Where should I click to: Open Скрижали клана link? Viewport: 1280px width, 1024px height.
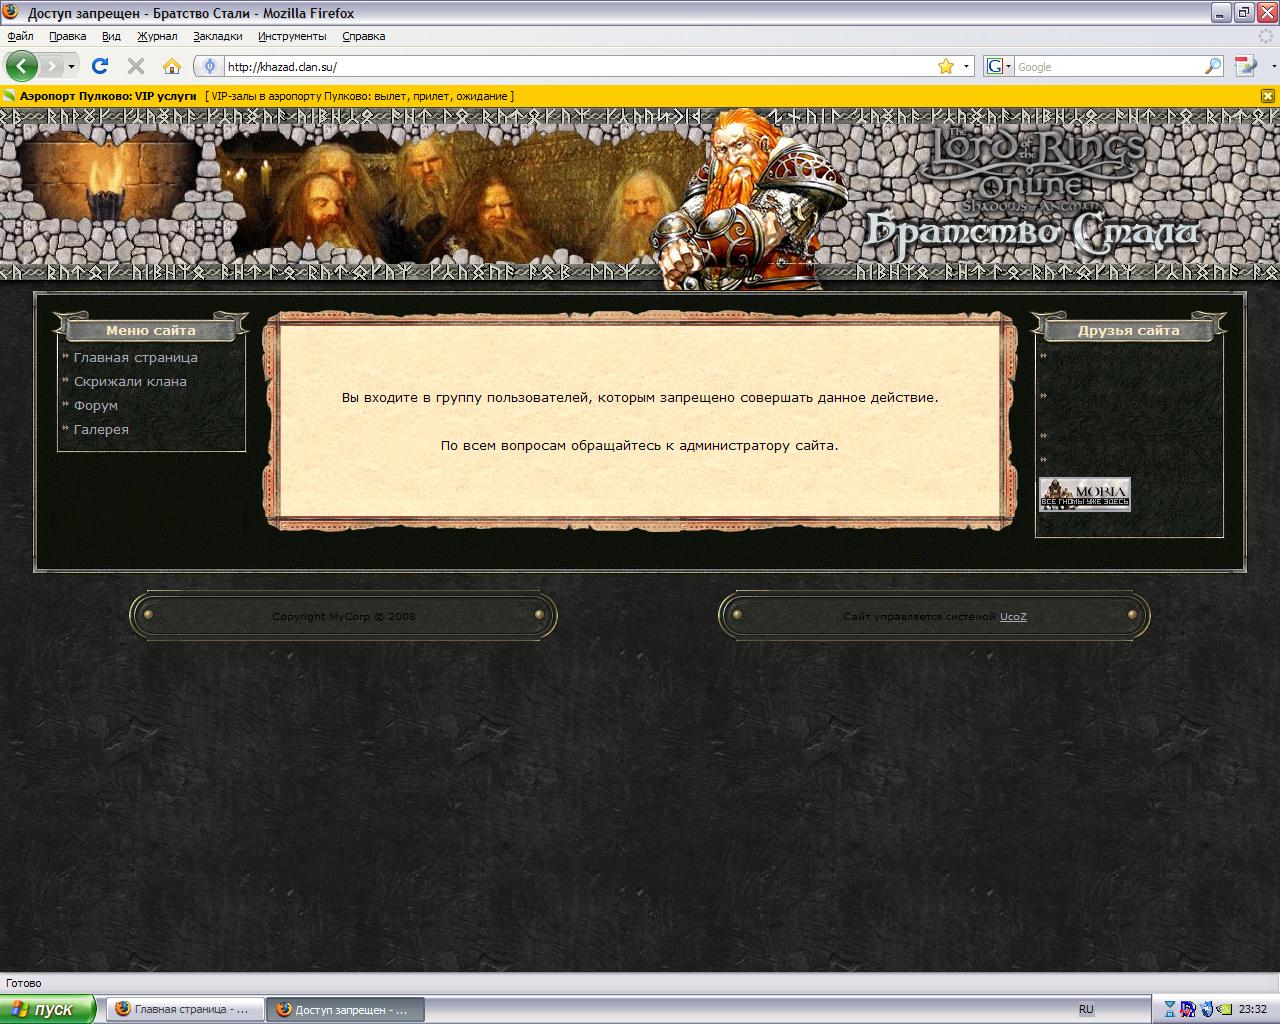tap(130, 381)
